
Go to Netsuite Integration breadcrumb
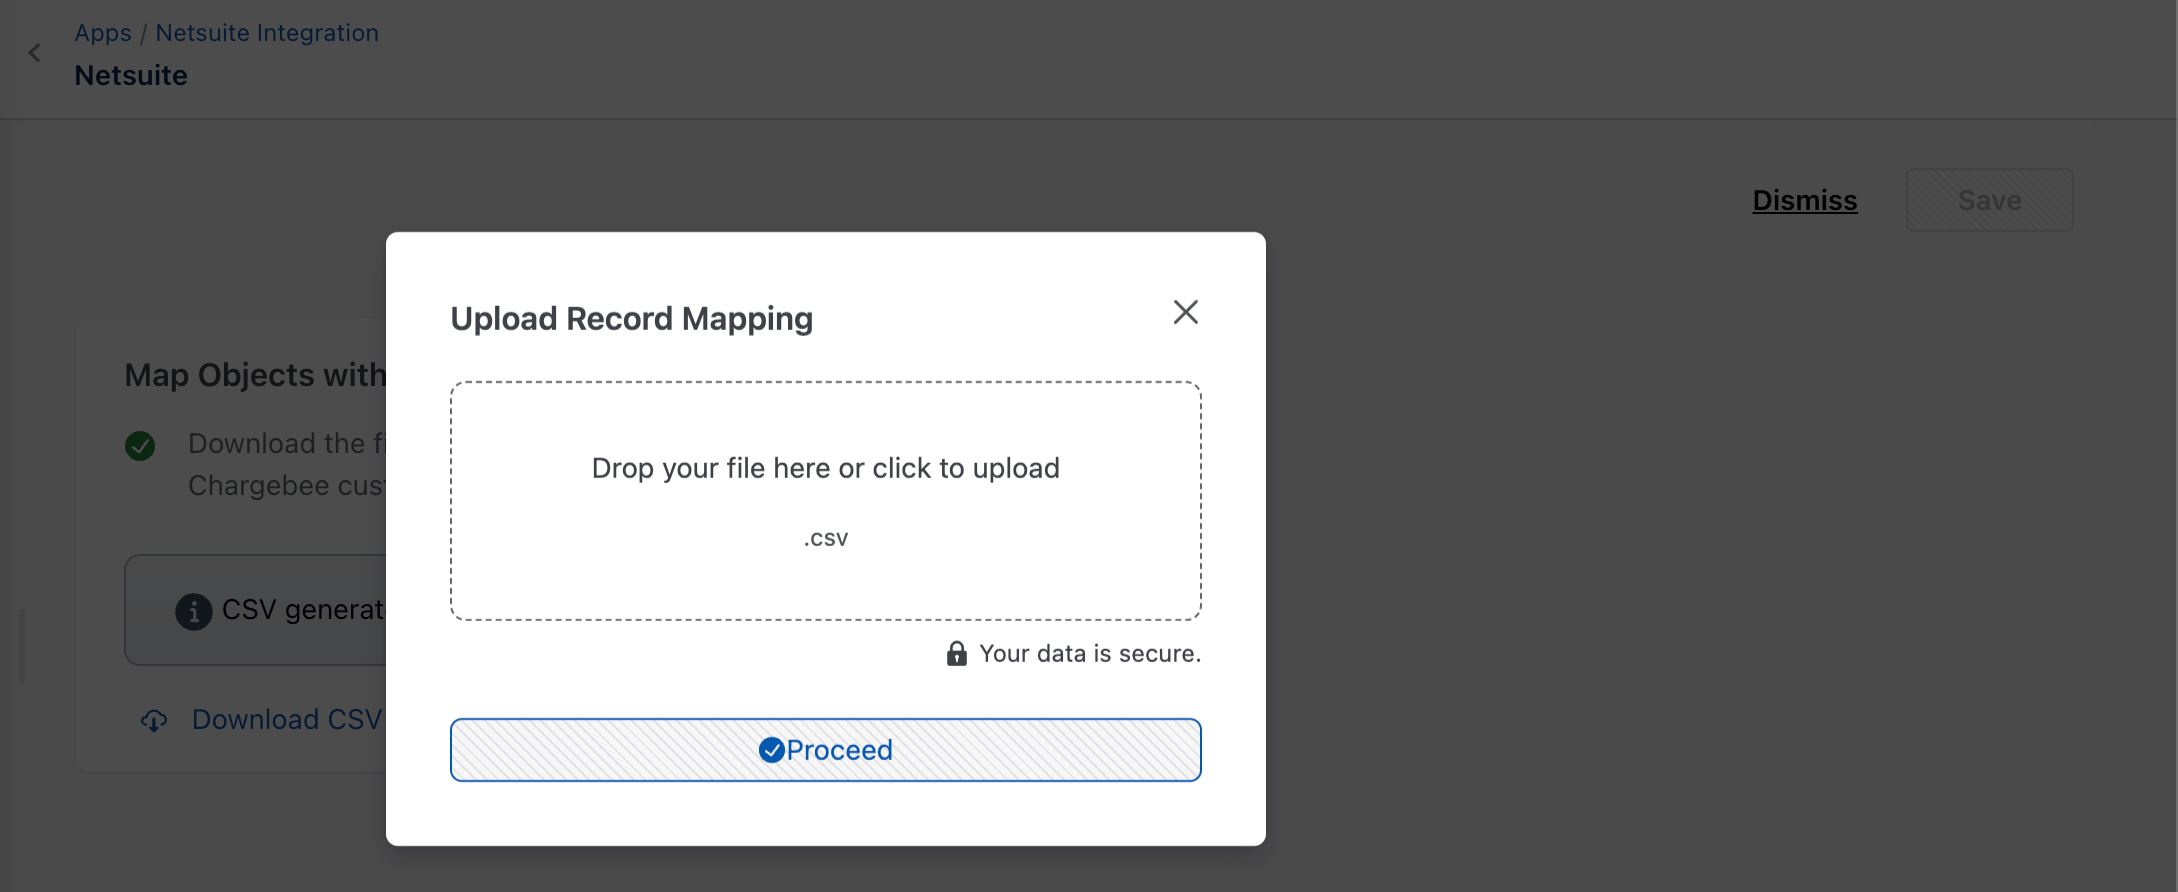267,33
